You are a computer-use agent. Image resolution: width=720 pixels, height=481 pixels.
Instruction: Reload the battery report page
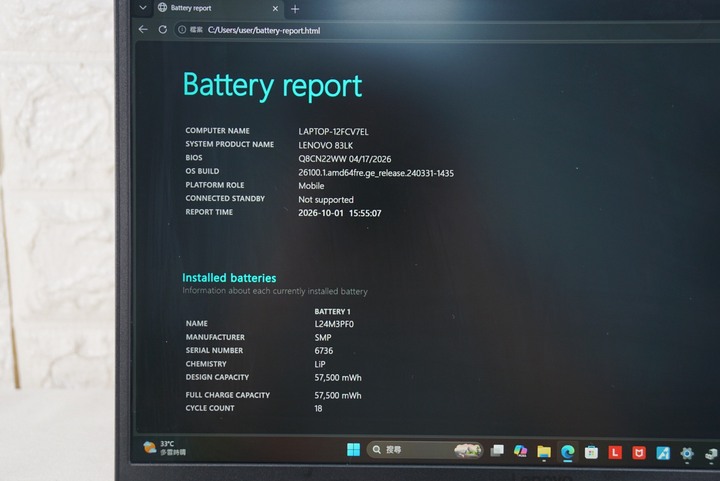click(x=163, y=29)
